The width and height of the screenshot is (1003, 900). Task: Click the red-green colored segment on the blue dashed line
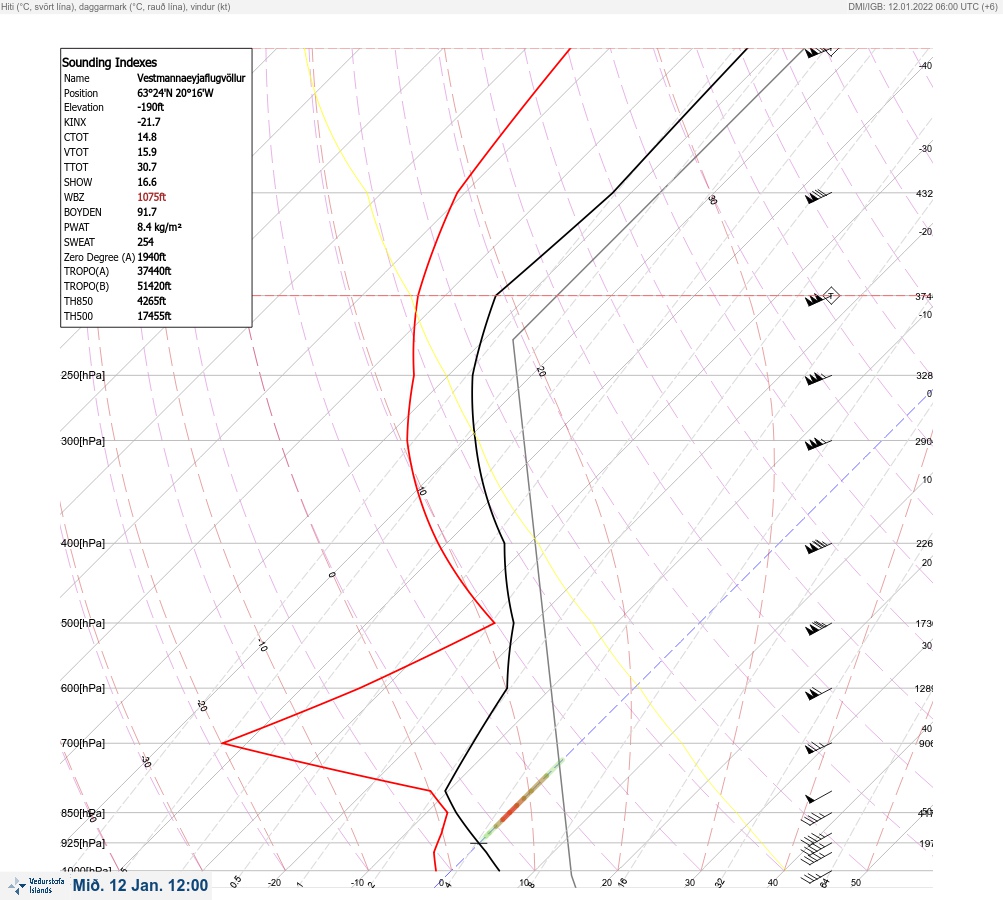pos(523,800)
